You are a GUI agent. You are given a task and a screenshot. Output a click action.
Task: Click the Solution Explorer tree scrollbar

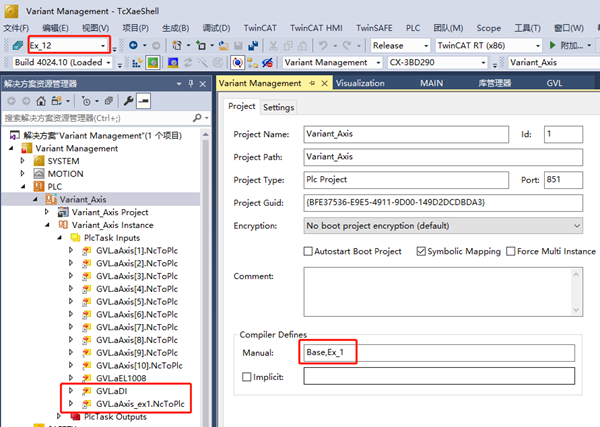(x=205, y=277)
